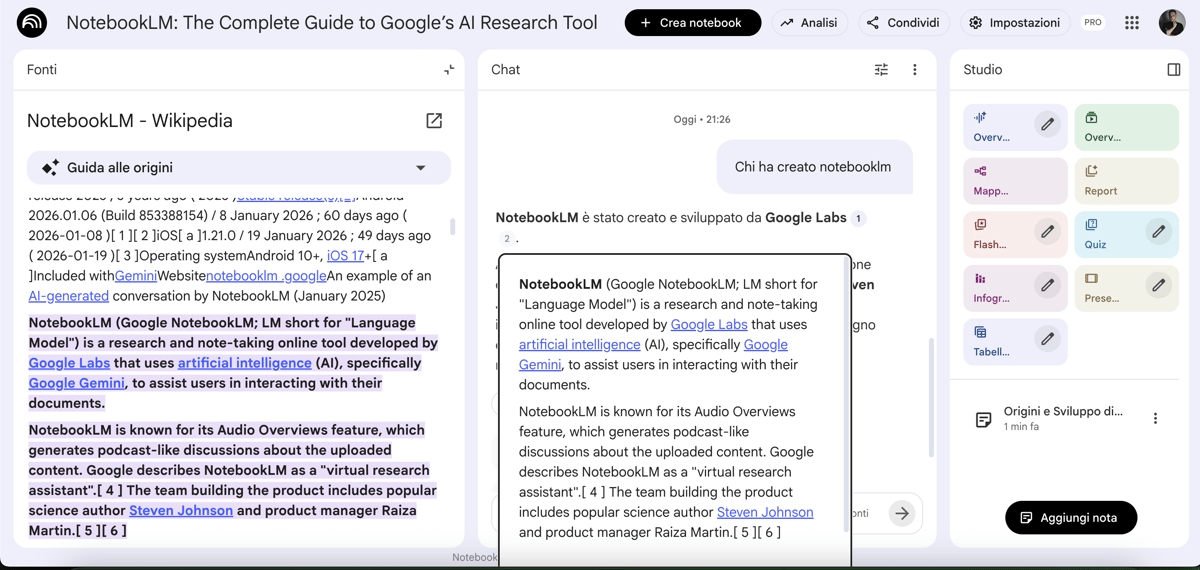Open Google apps grid launcher
This screenshot has width=1200, height=570.
[x=1132, y=23]
